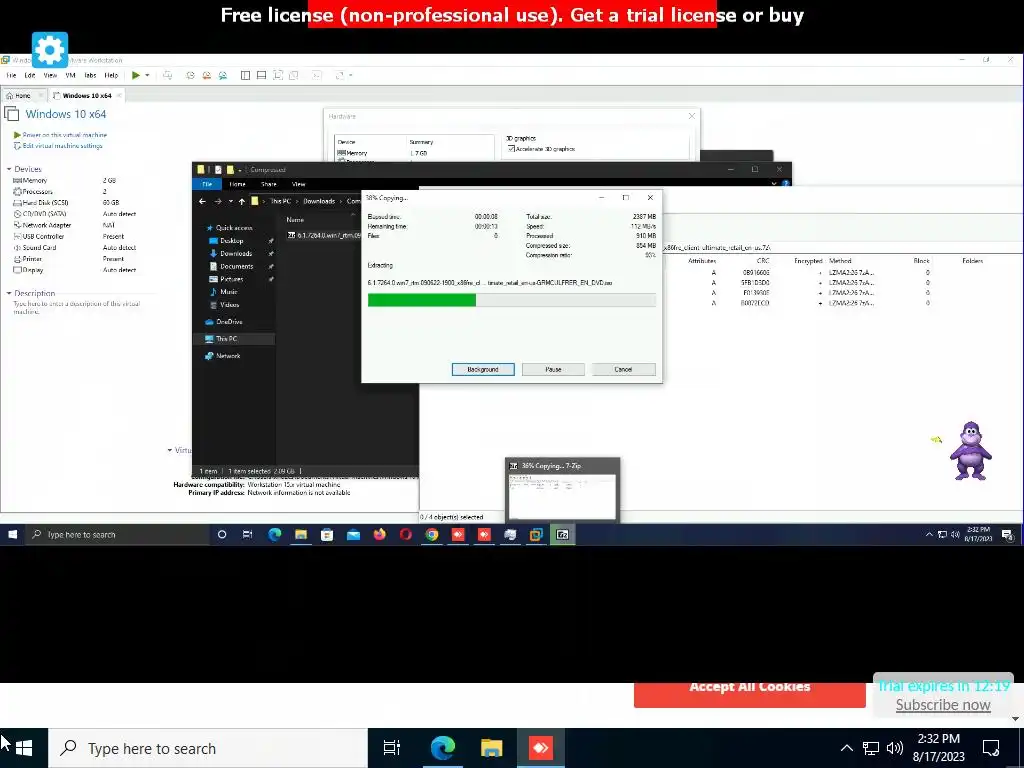The image size is (1024, 768).
Task: Select the Sound Card device row
Action: pyautogui.click(x=74, y=248)
